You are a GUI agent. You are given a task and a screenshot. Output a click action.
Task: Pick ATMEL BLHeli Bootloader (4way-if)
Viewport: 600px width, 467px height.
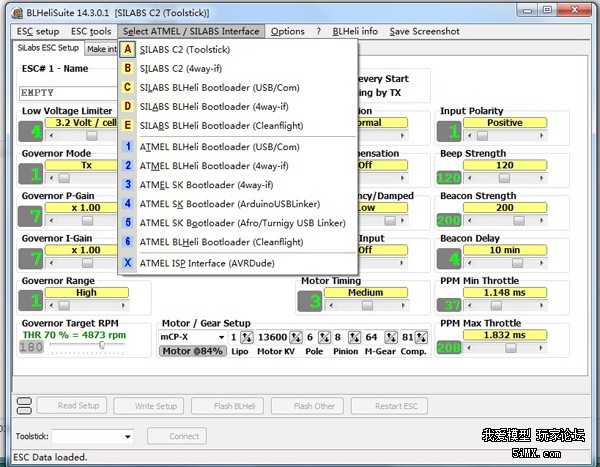pos(237,166)
